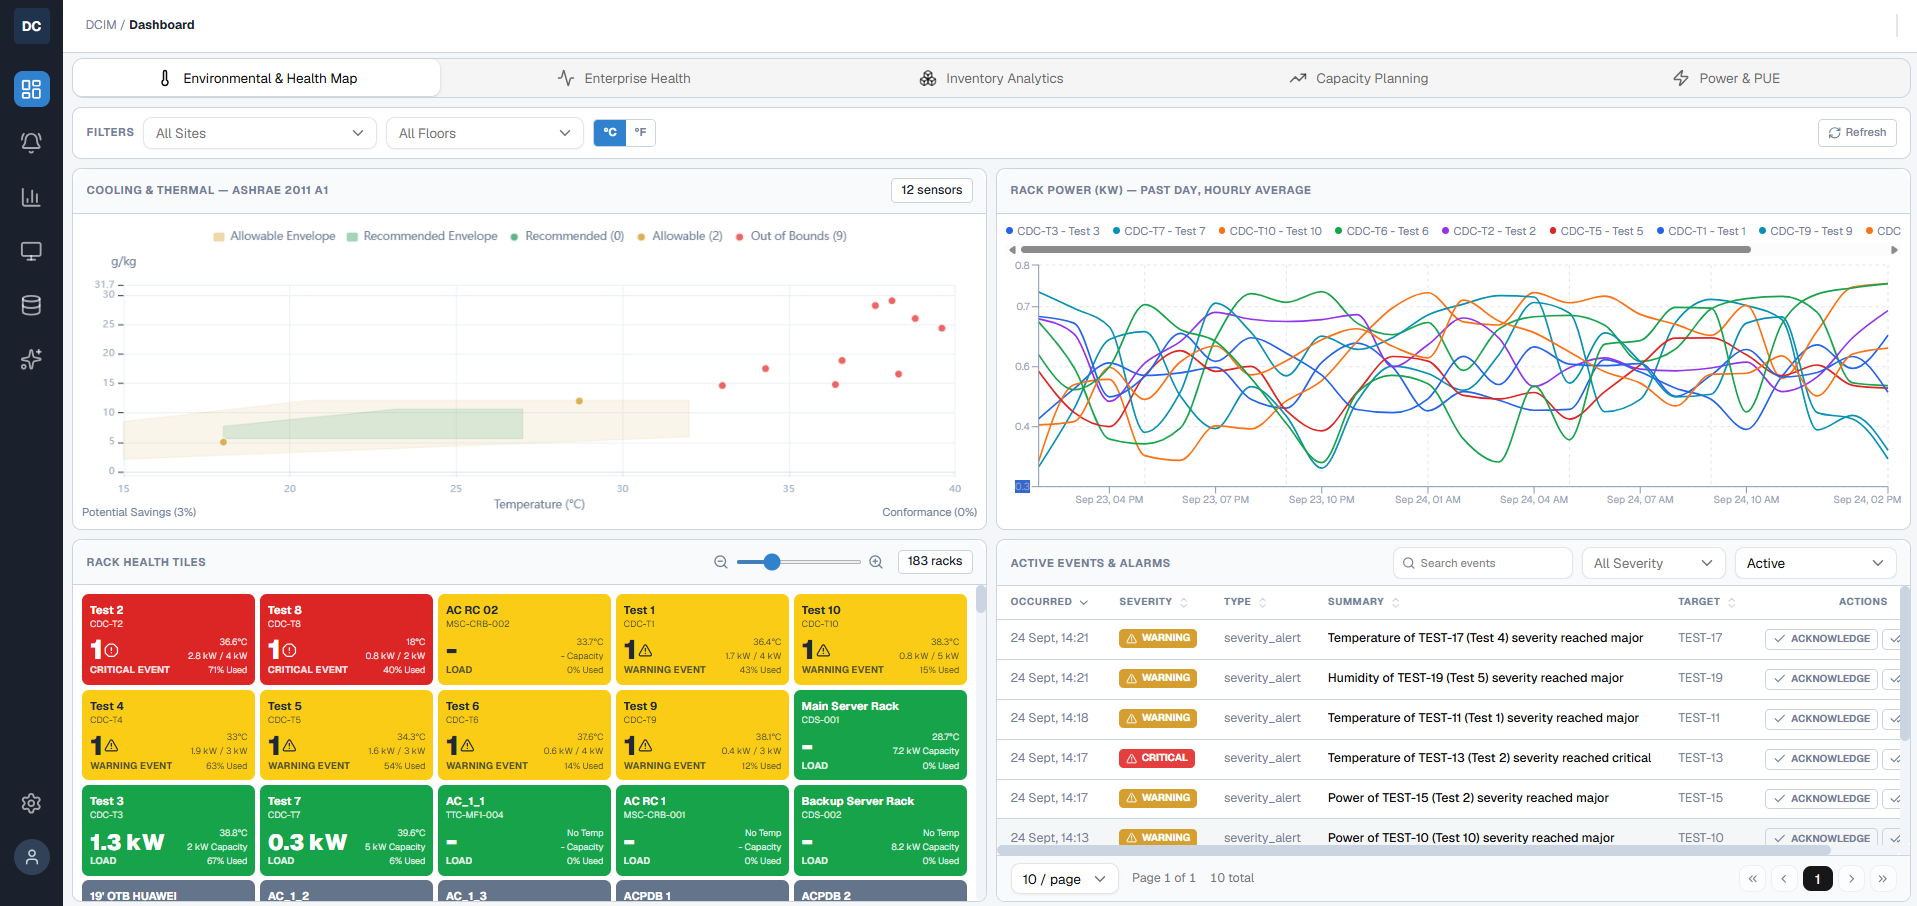This screenshot has width=1917, height=906.
Task: Click the Search events input field
Action: pyautogui.click(x=1483, y=563)
